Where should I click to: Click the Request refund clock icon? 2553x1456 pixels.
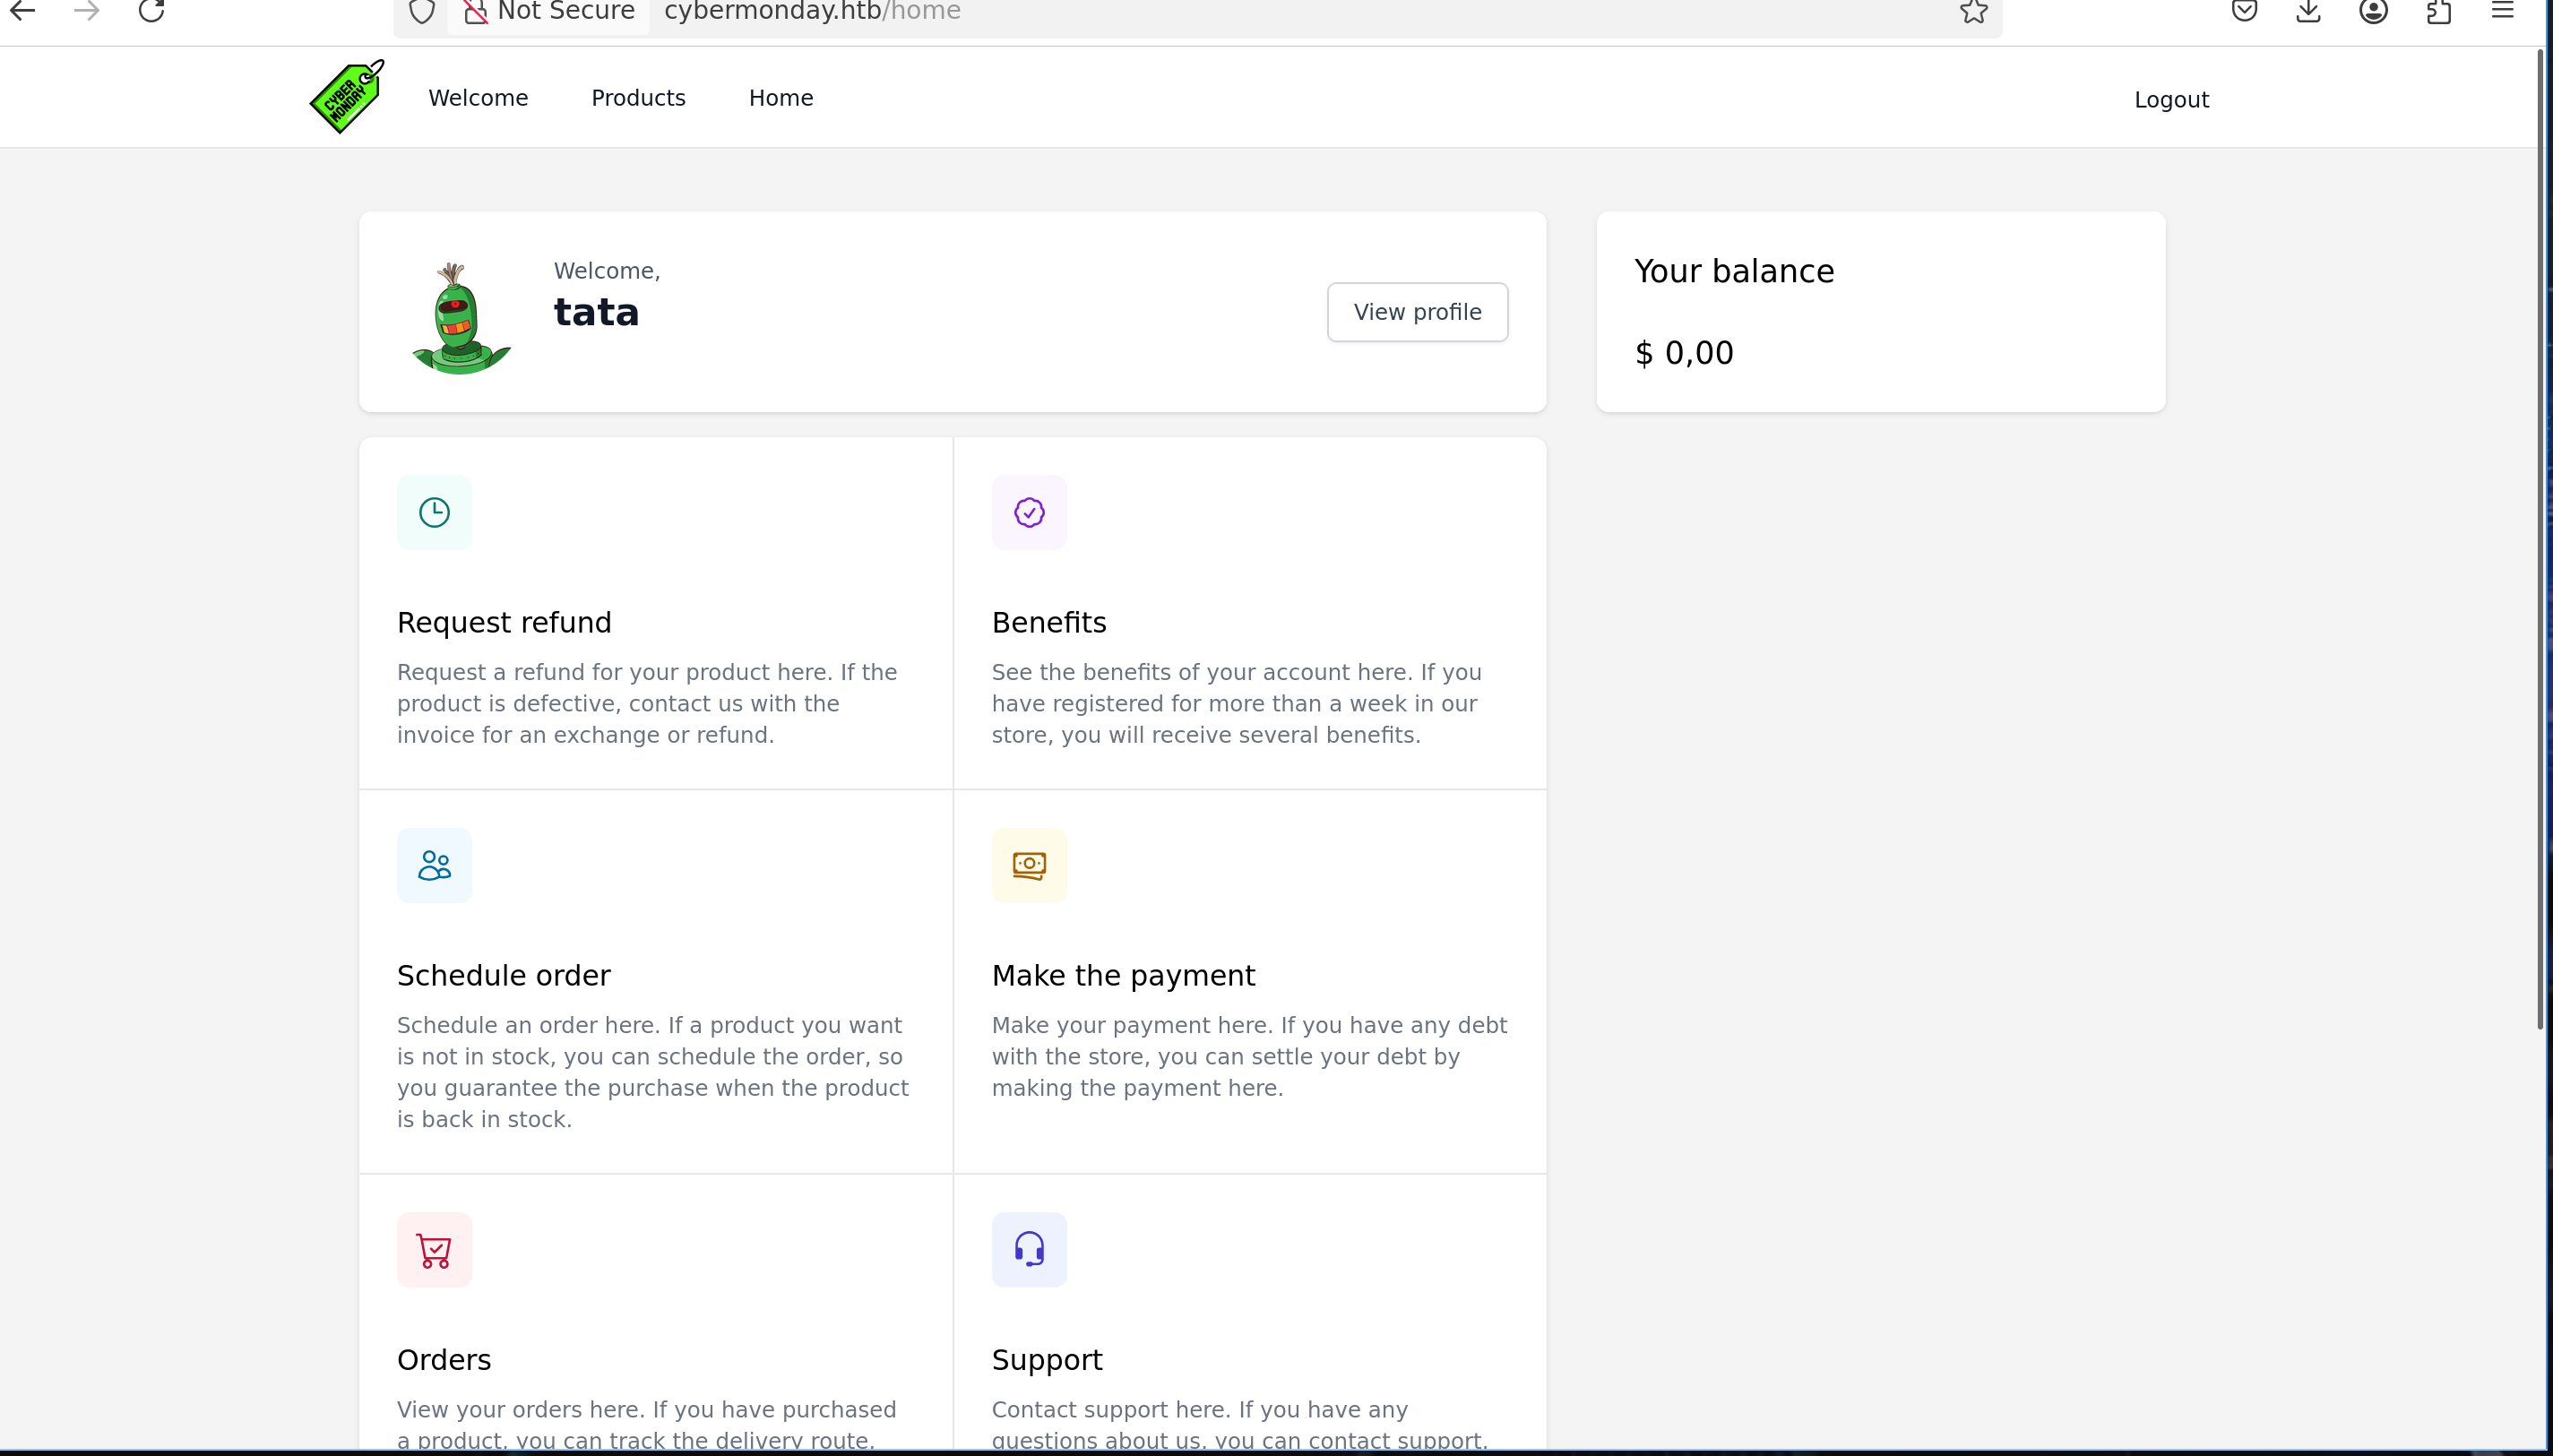point(434,512)
